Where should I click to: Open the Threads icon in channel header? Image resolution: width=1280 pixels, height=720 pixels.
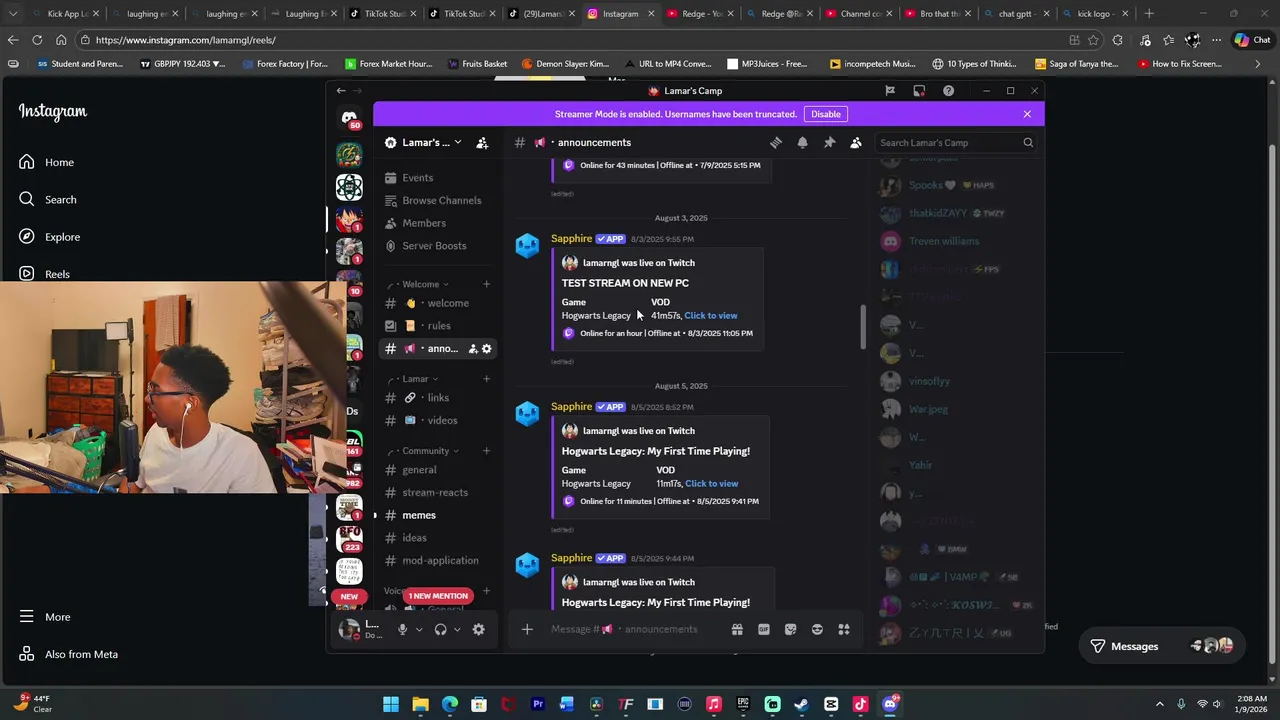pos(776,143)
